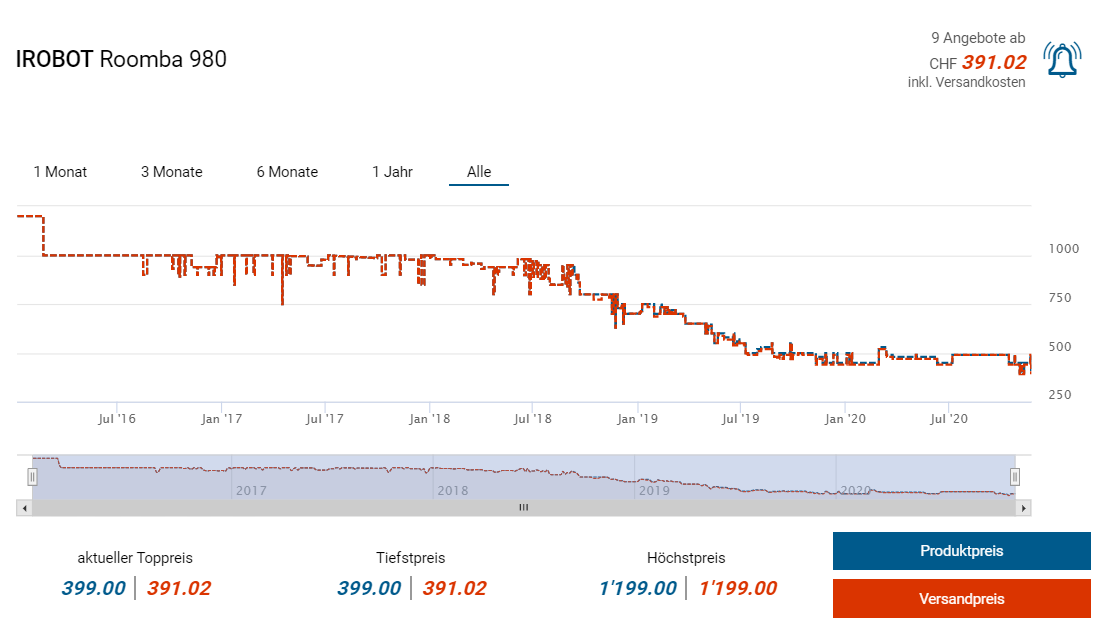Toggle the Versandpreis series button

(961, 599)
